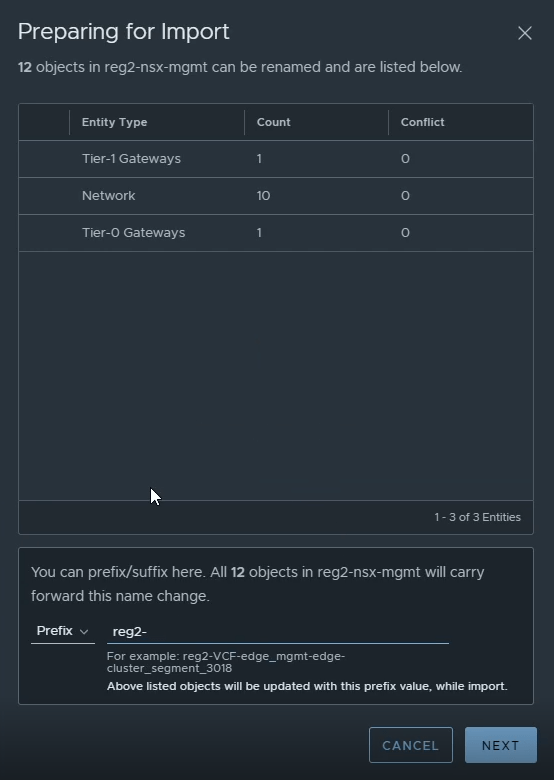Click the conflict value for Tier-1 Gateways
The height and width of the screenshot is (780, 554).
click(x=405, y=159)
